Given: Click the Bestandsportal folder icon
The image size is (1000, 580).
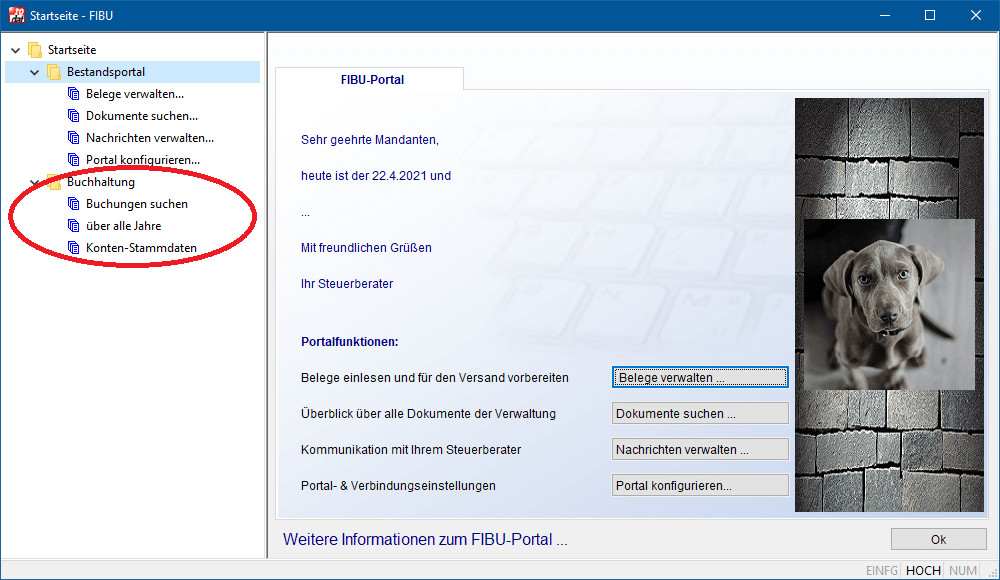Looking at the screenshot, I should tap(54, 72).
